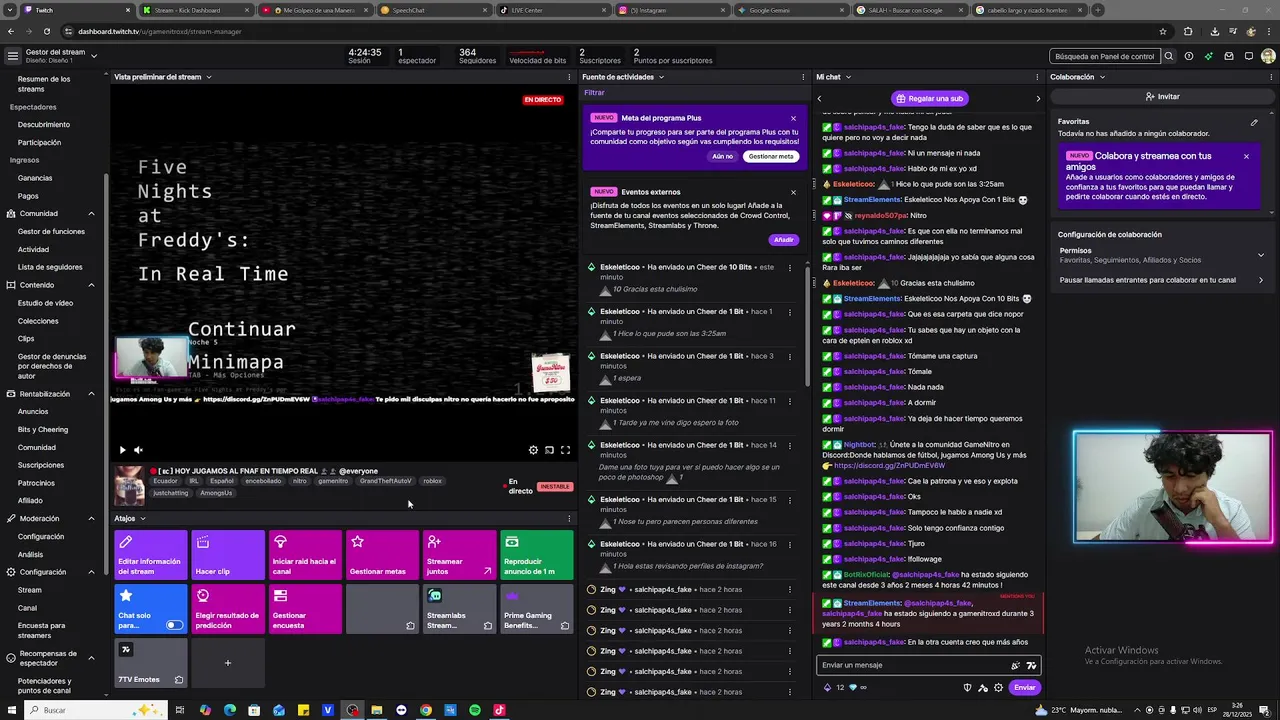Collapse the Moderación sidebar section
This screenshot has height=720, width=1280.
pyautogui.click(x=91, y=519)
